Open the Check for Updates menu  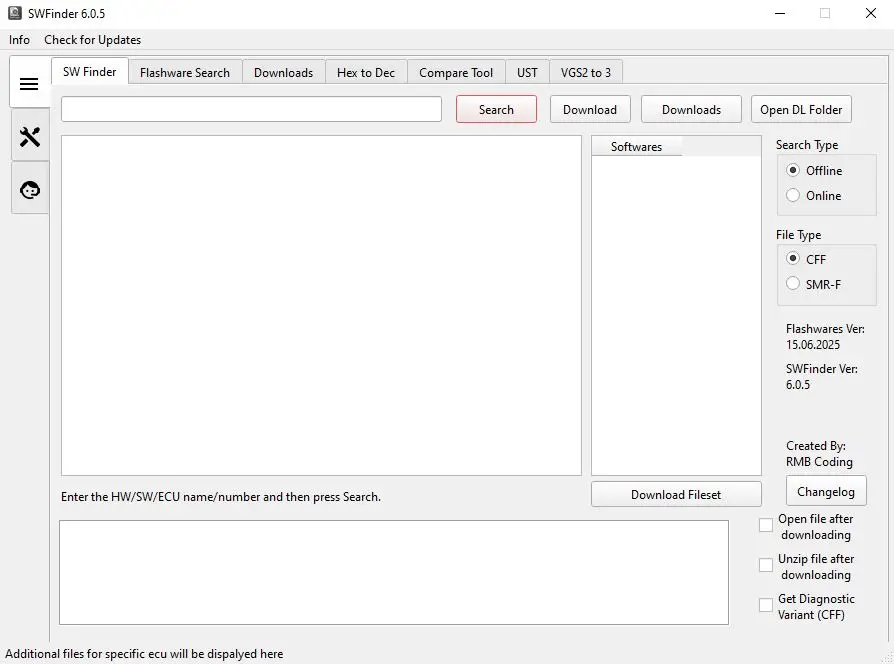pyautogui.click(x=92, y=40)
